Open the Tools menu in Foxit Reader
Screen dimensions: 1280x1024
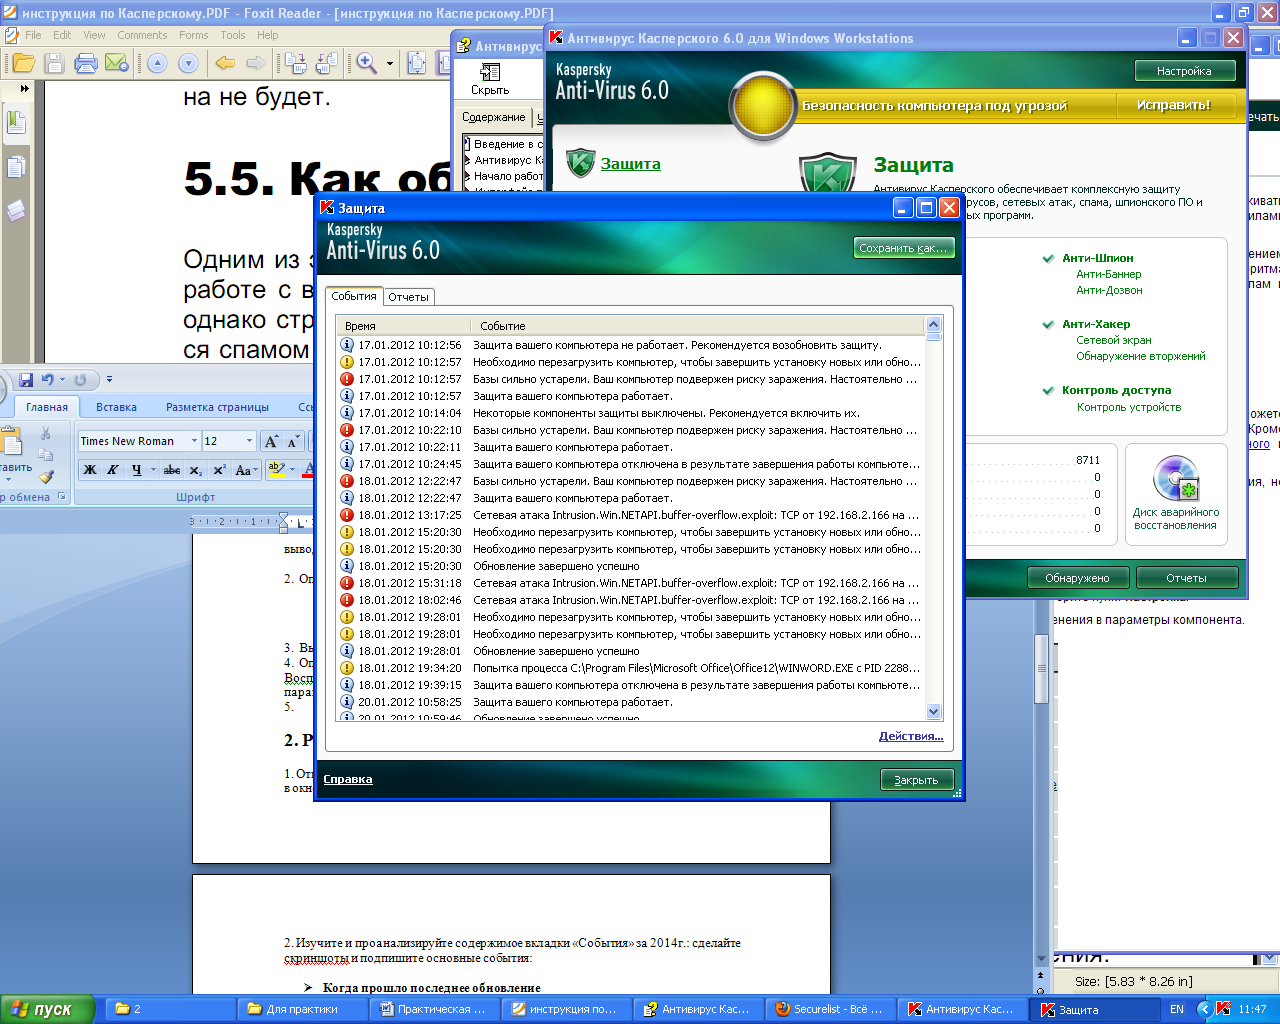tap(233, 35)
